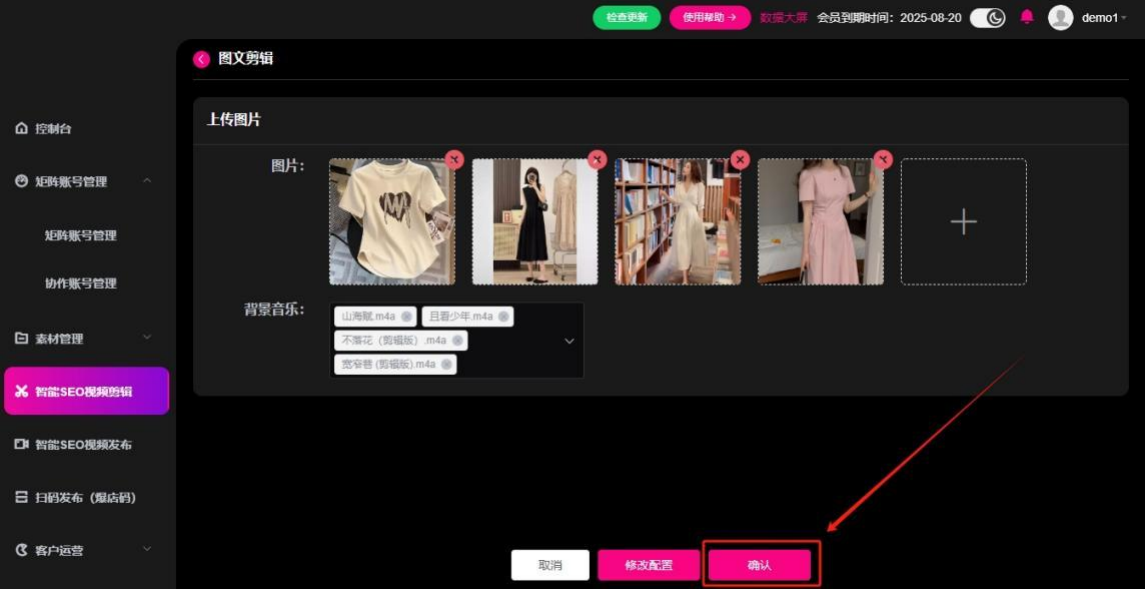Go to 控制台 in the sidebar
1145x589 pixels.
point(53,129)
